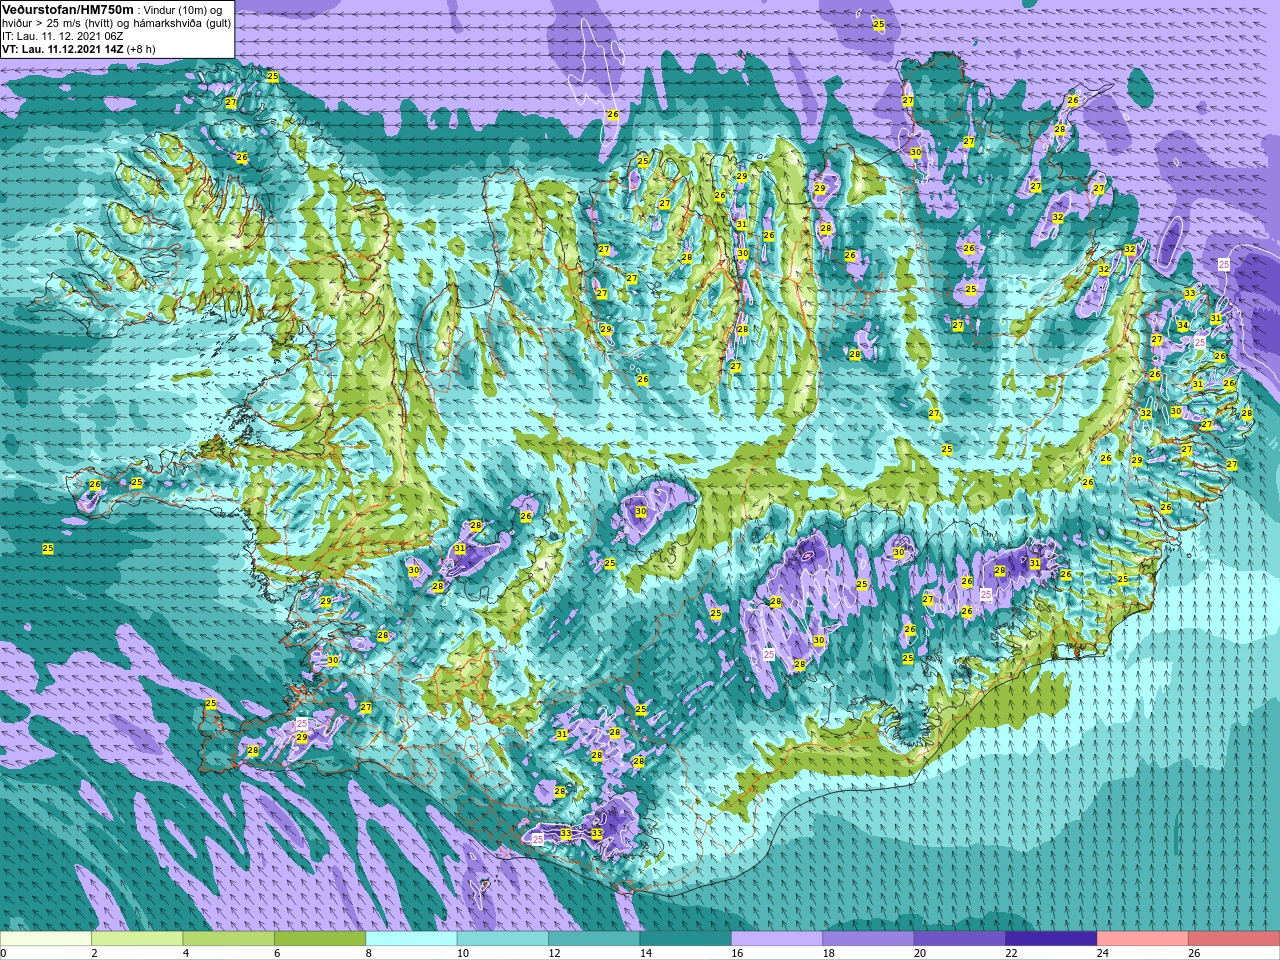Pick the light green 2–4 legend swatch
The height and width of the screenshot is (960, 1280).
137,939
